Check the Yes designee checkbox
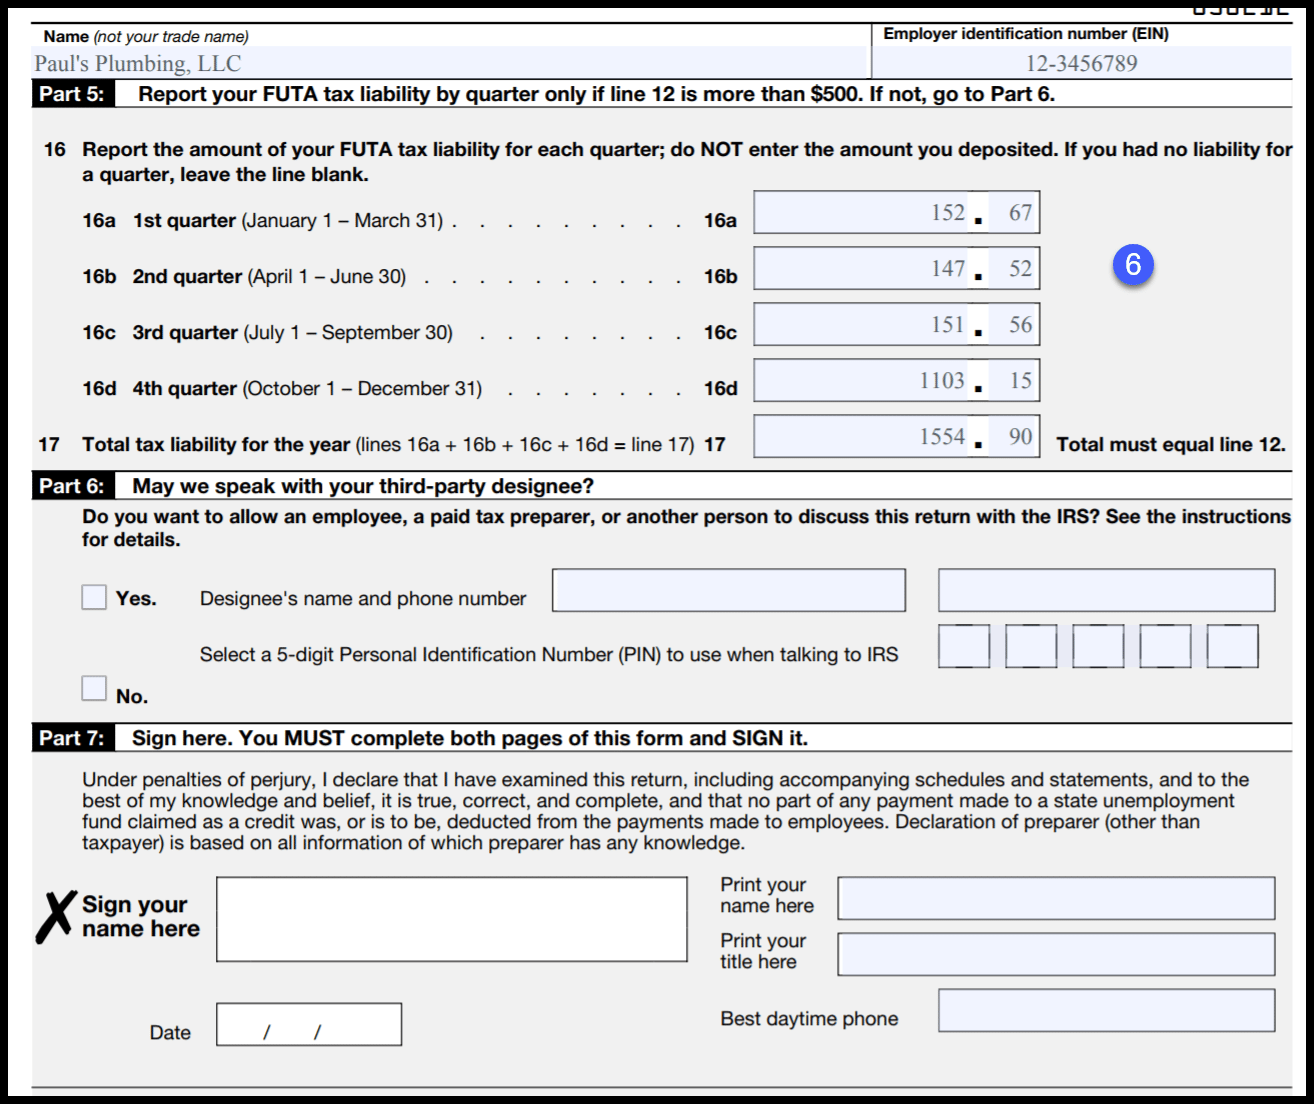1314x1104 pixels. pos(94,597)
